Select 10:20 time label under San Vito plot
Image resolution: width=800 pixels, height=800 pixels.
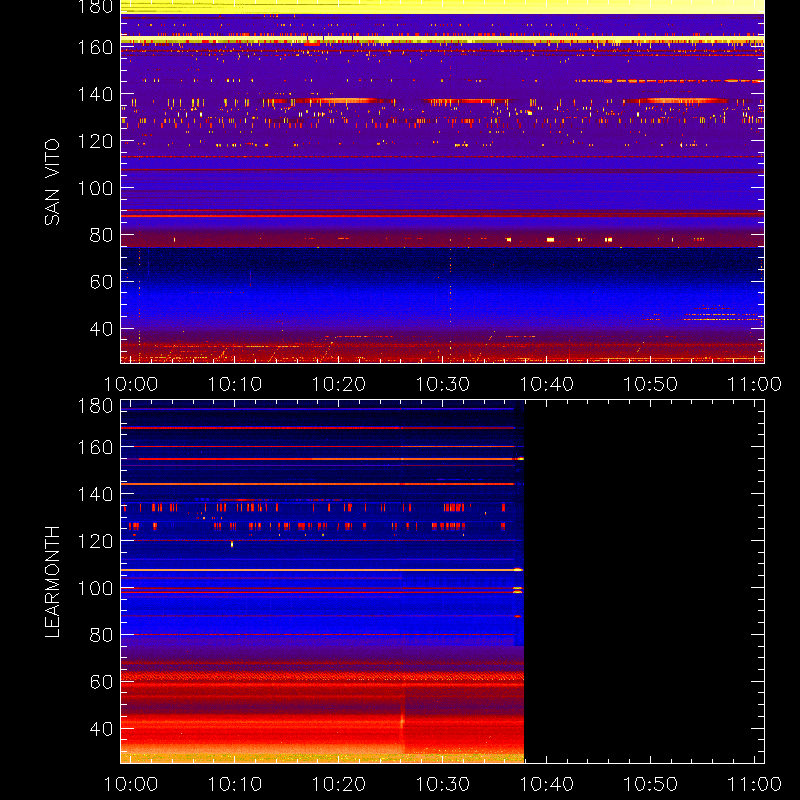pos(339,384)
